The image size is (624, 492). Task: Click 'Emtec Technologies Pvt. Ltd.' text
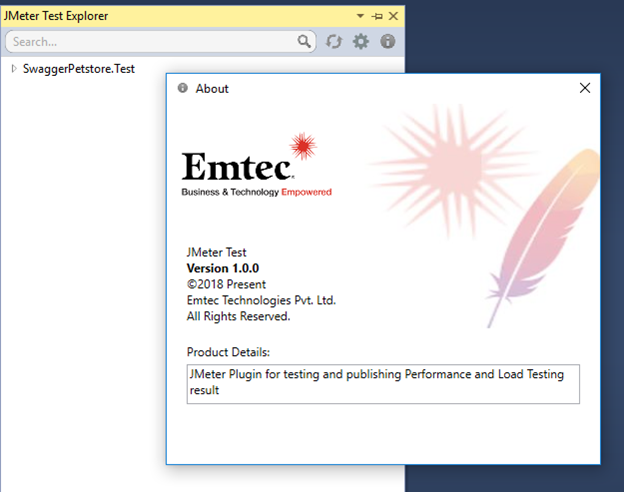(261, 300)
